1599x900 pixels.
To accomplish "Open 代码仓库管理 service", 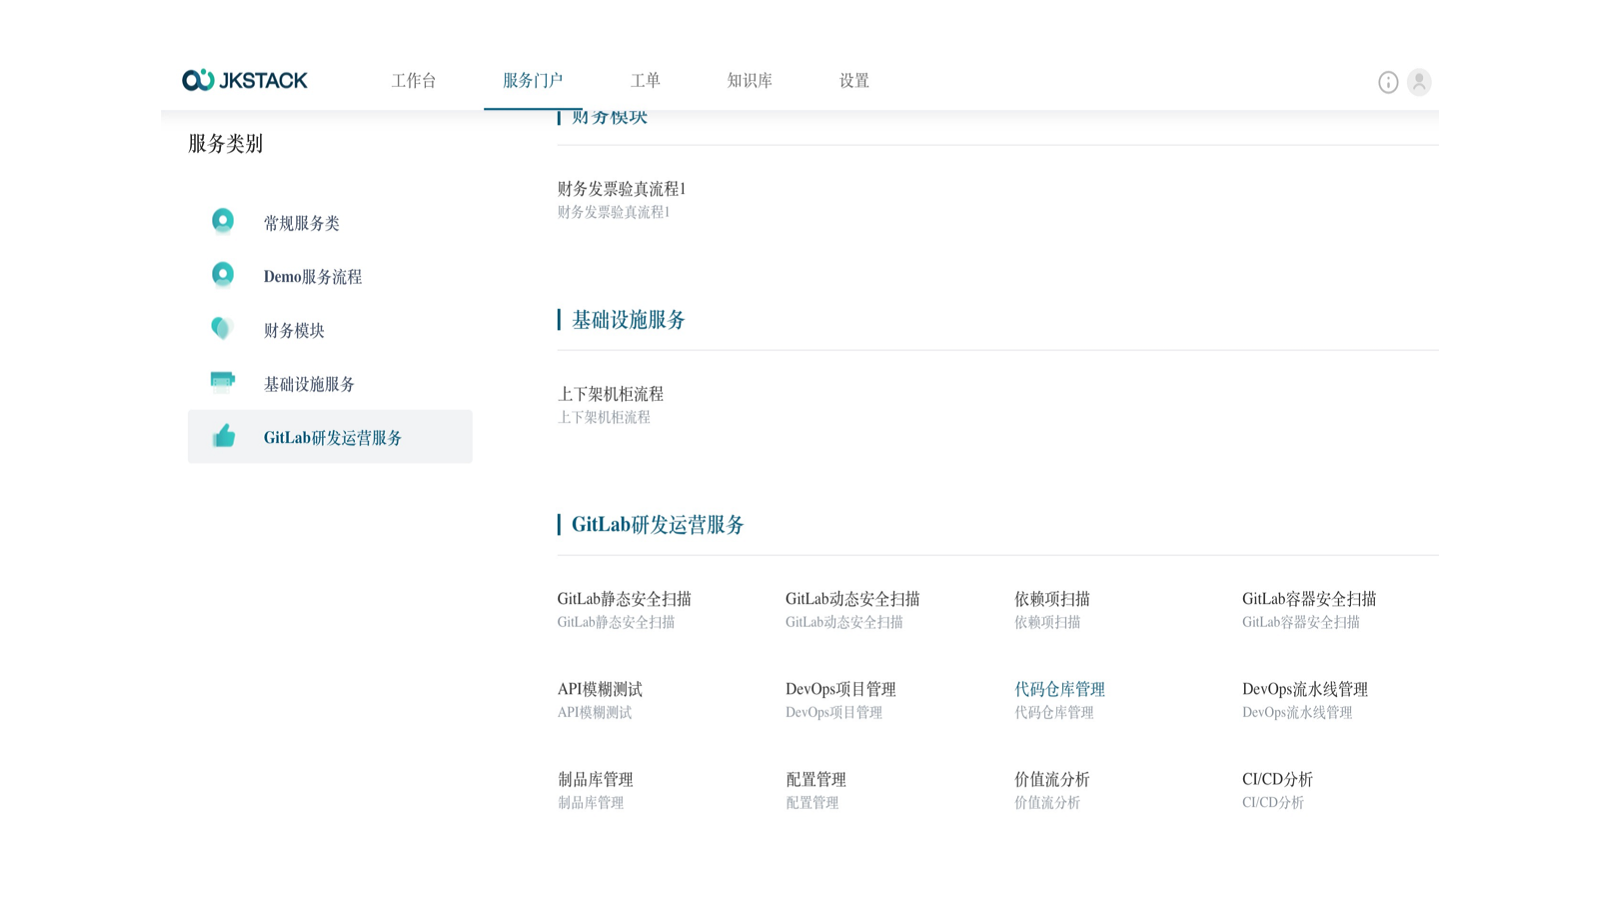I will point(1059,689).
